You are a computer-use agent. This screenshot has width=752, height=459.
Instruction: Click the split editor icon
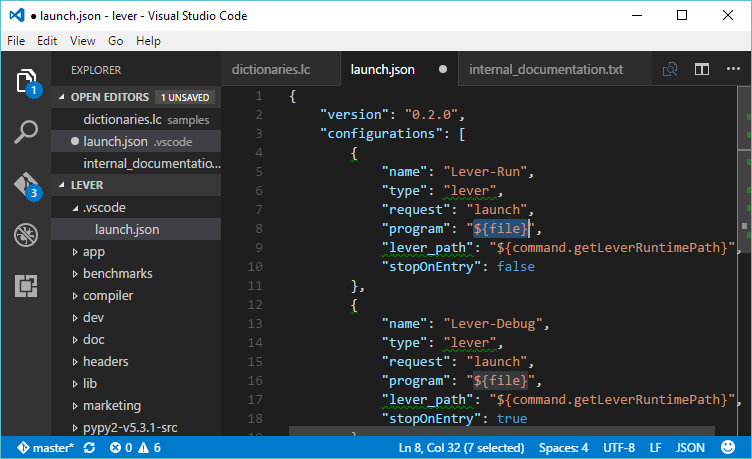702,70
